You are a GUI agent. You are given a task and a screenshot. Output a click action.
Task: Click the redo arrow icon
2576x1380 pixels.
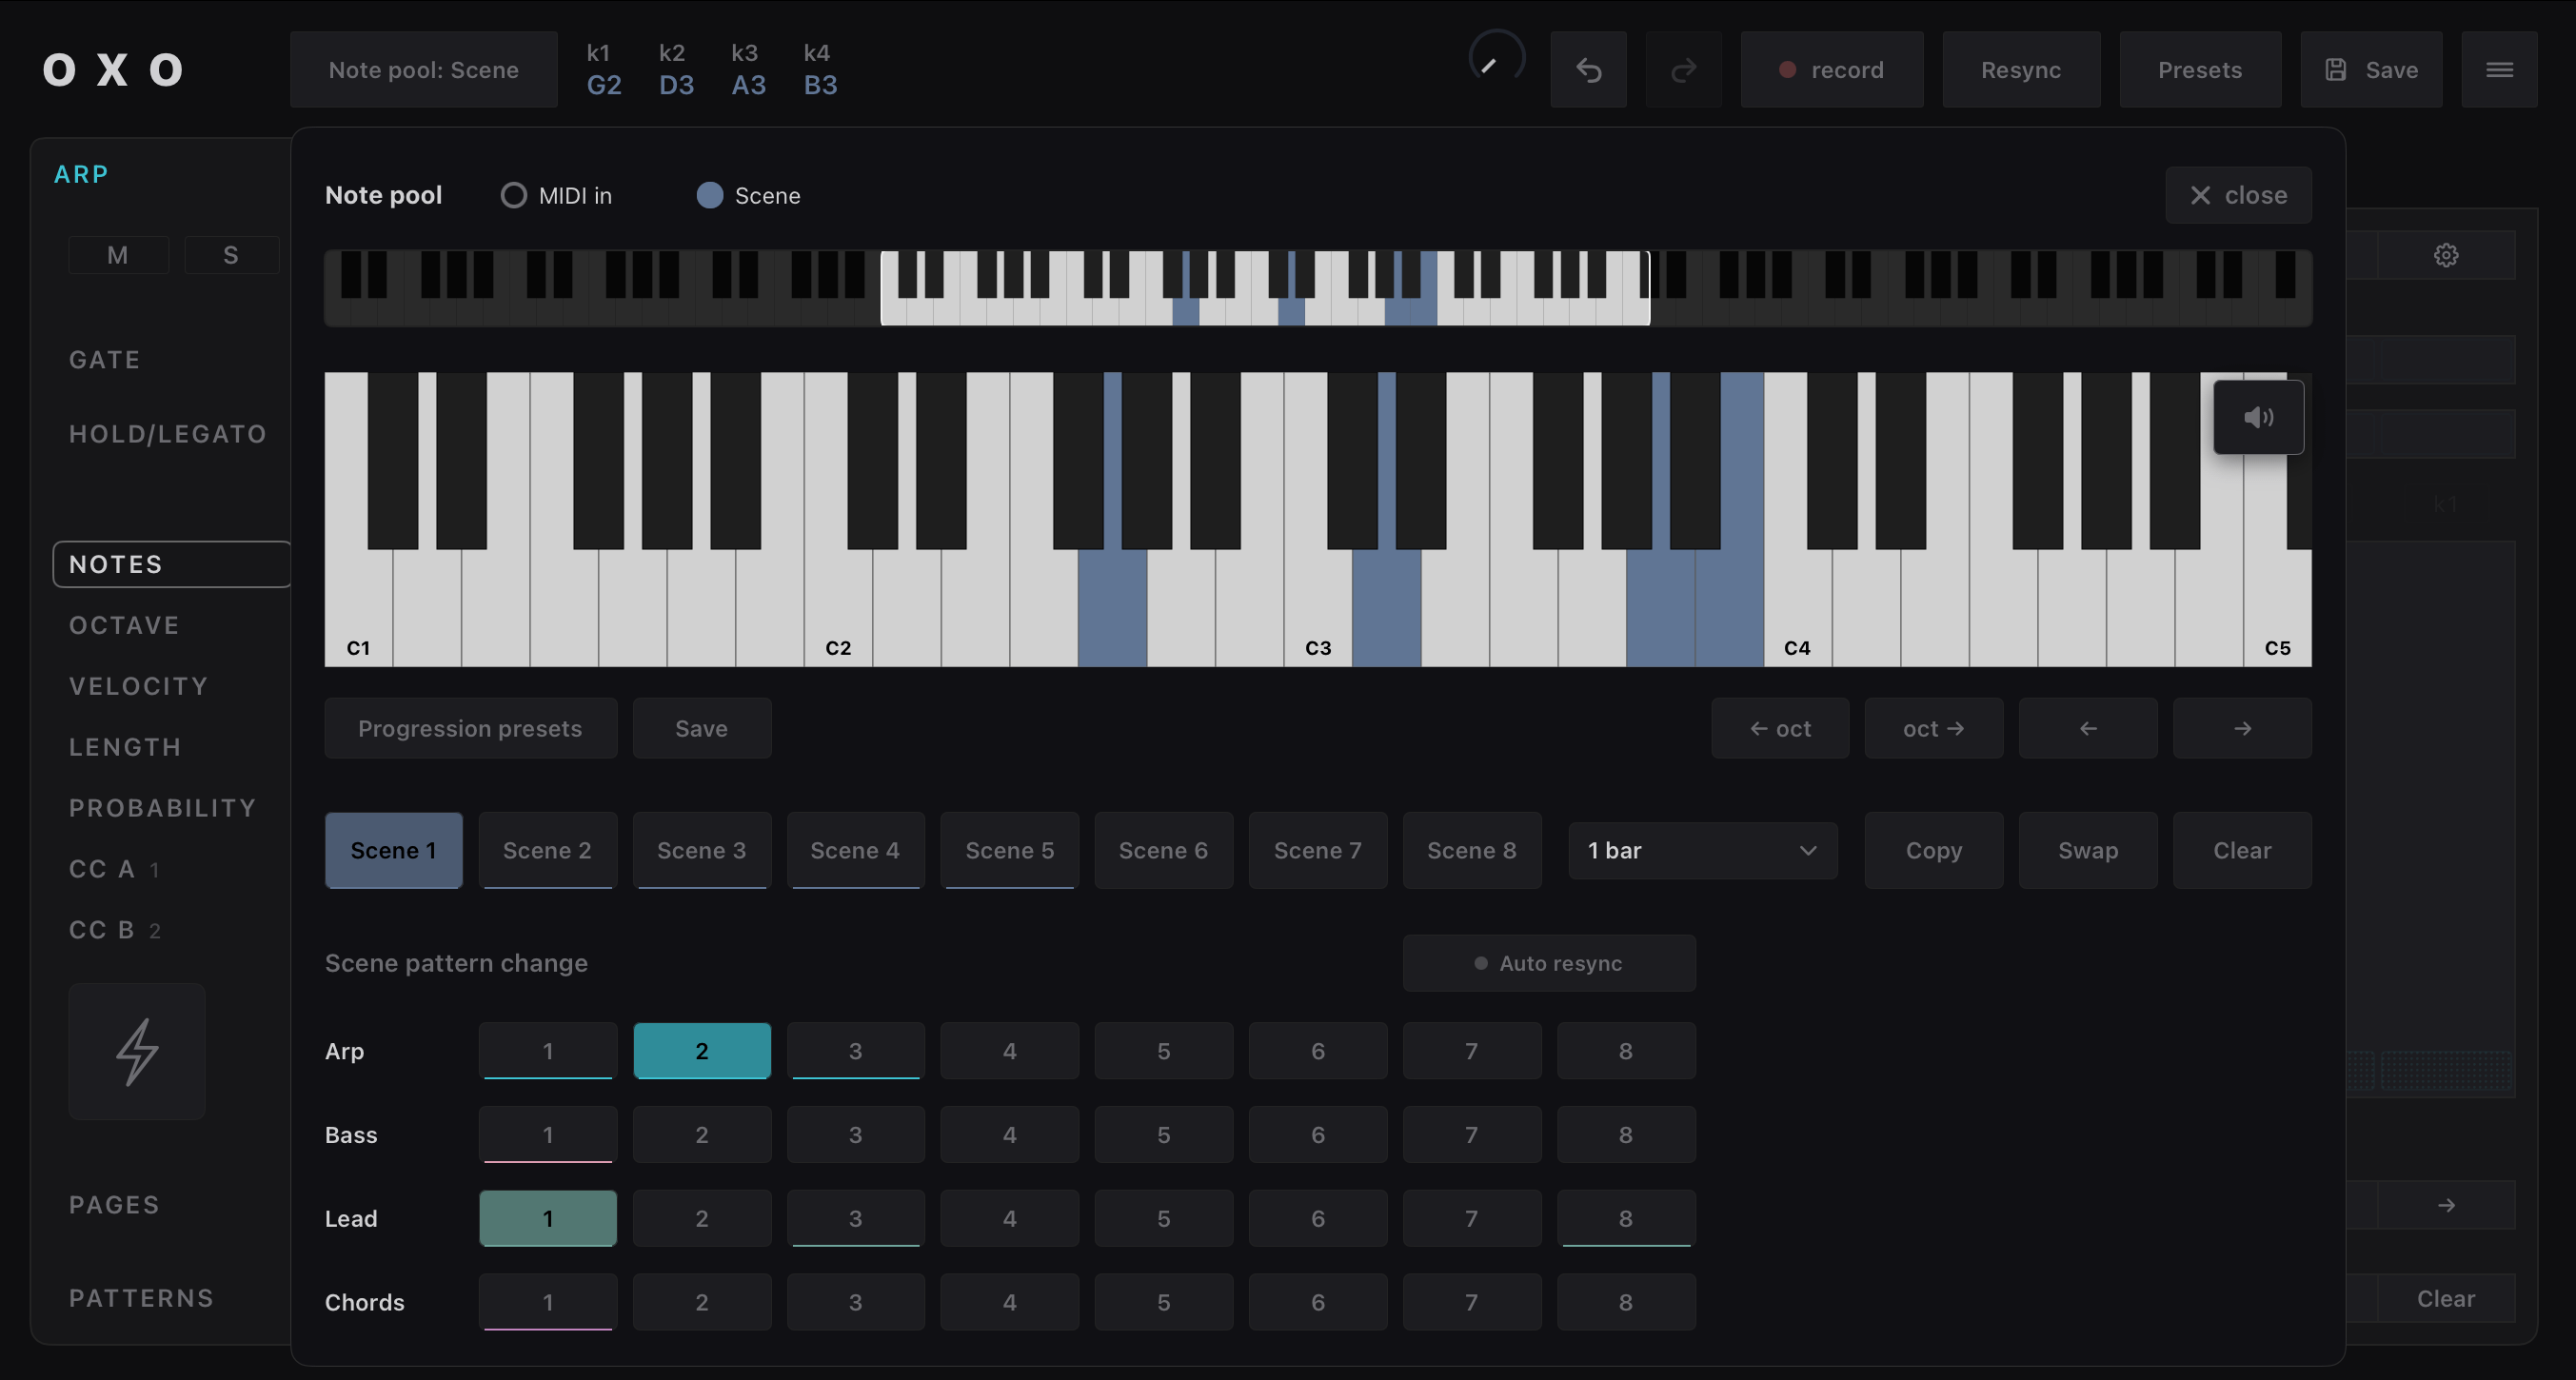[x=1684, y=70]
